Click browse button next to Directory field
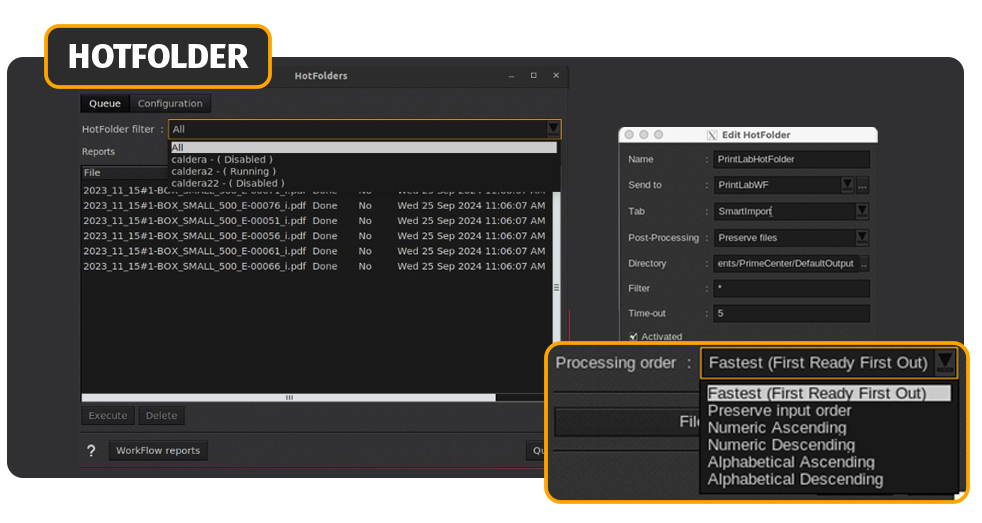 (864, 263)
